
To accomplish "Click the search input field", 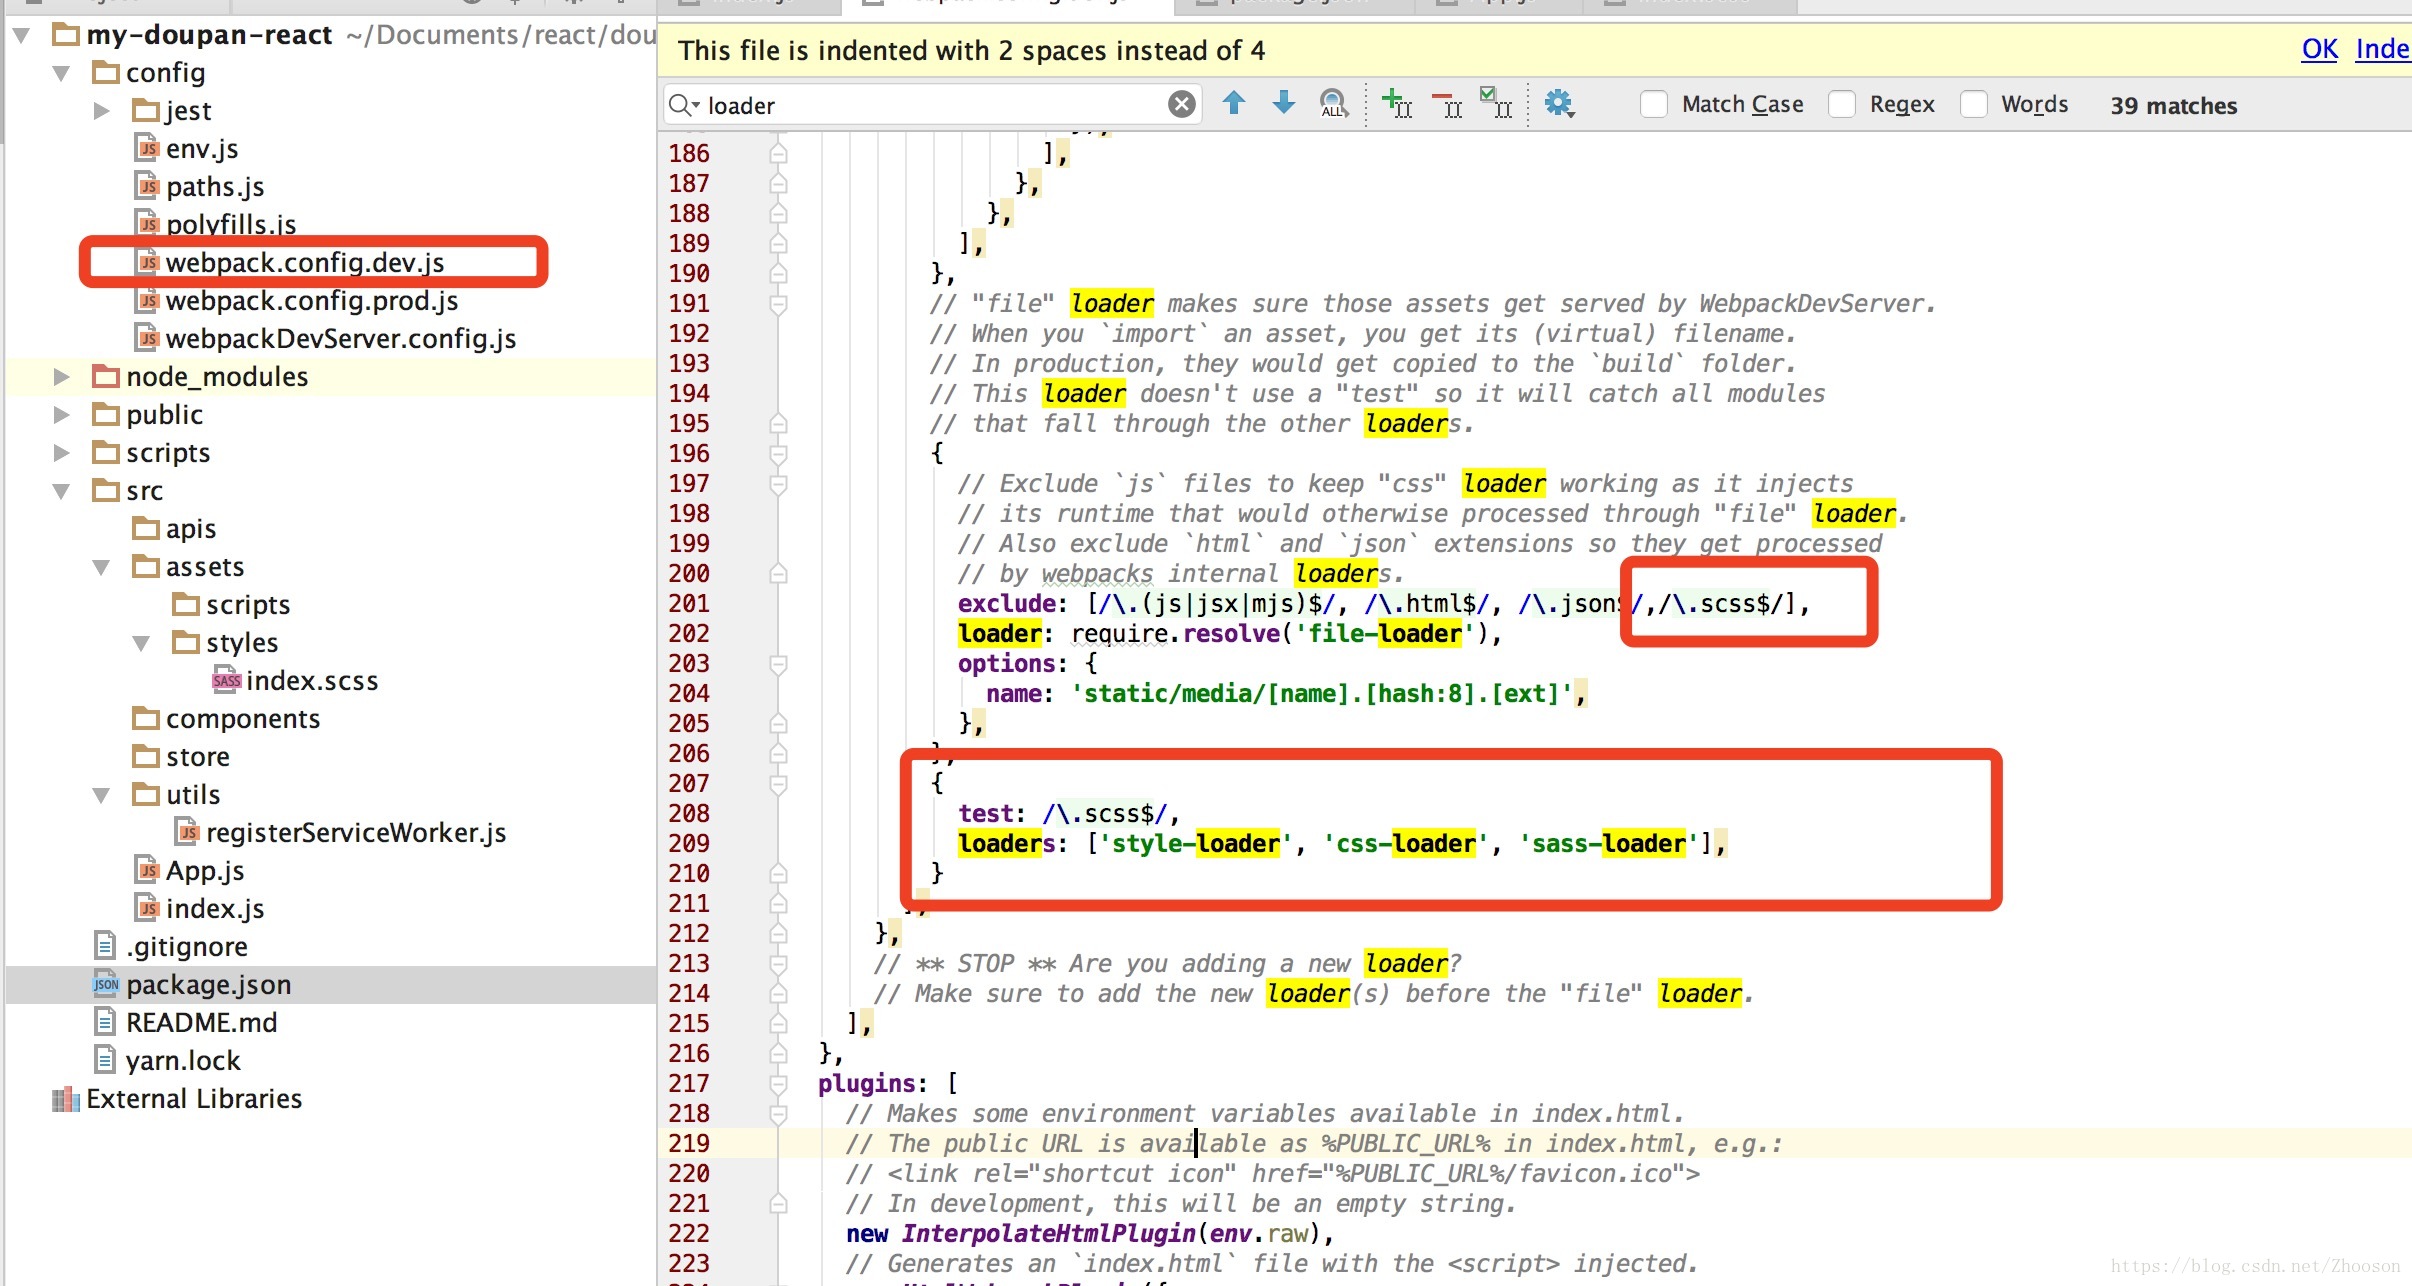I will [933, 105].
